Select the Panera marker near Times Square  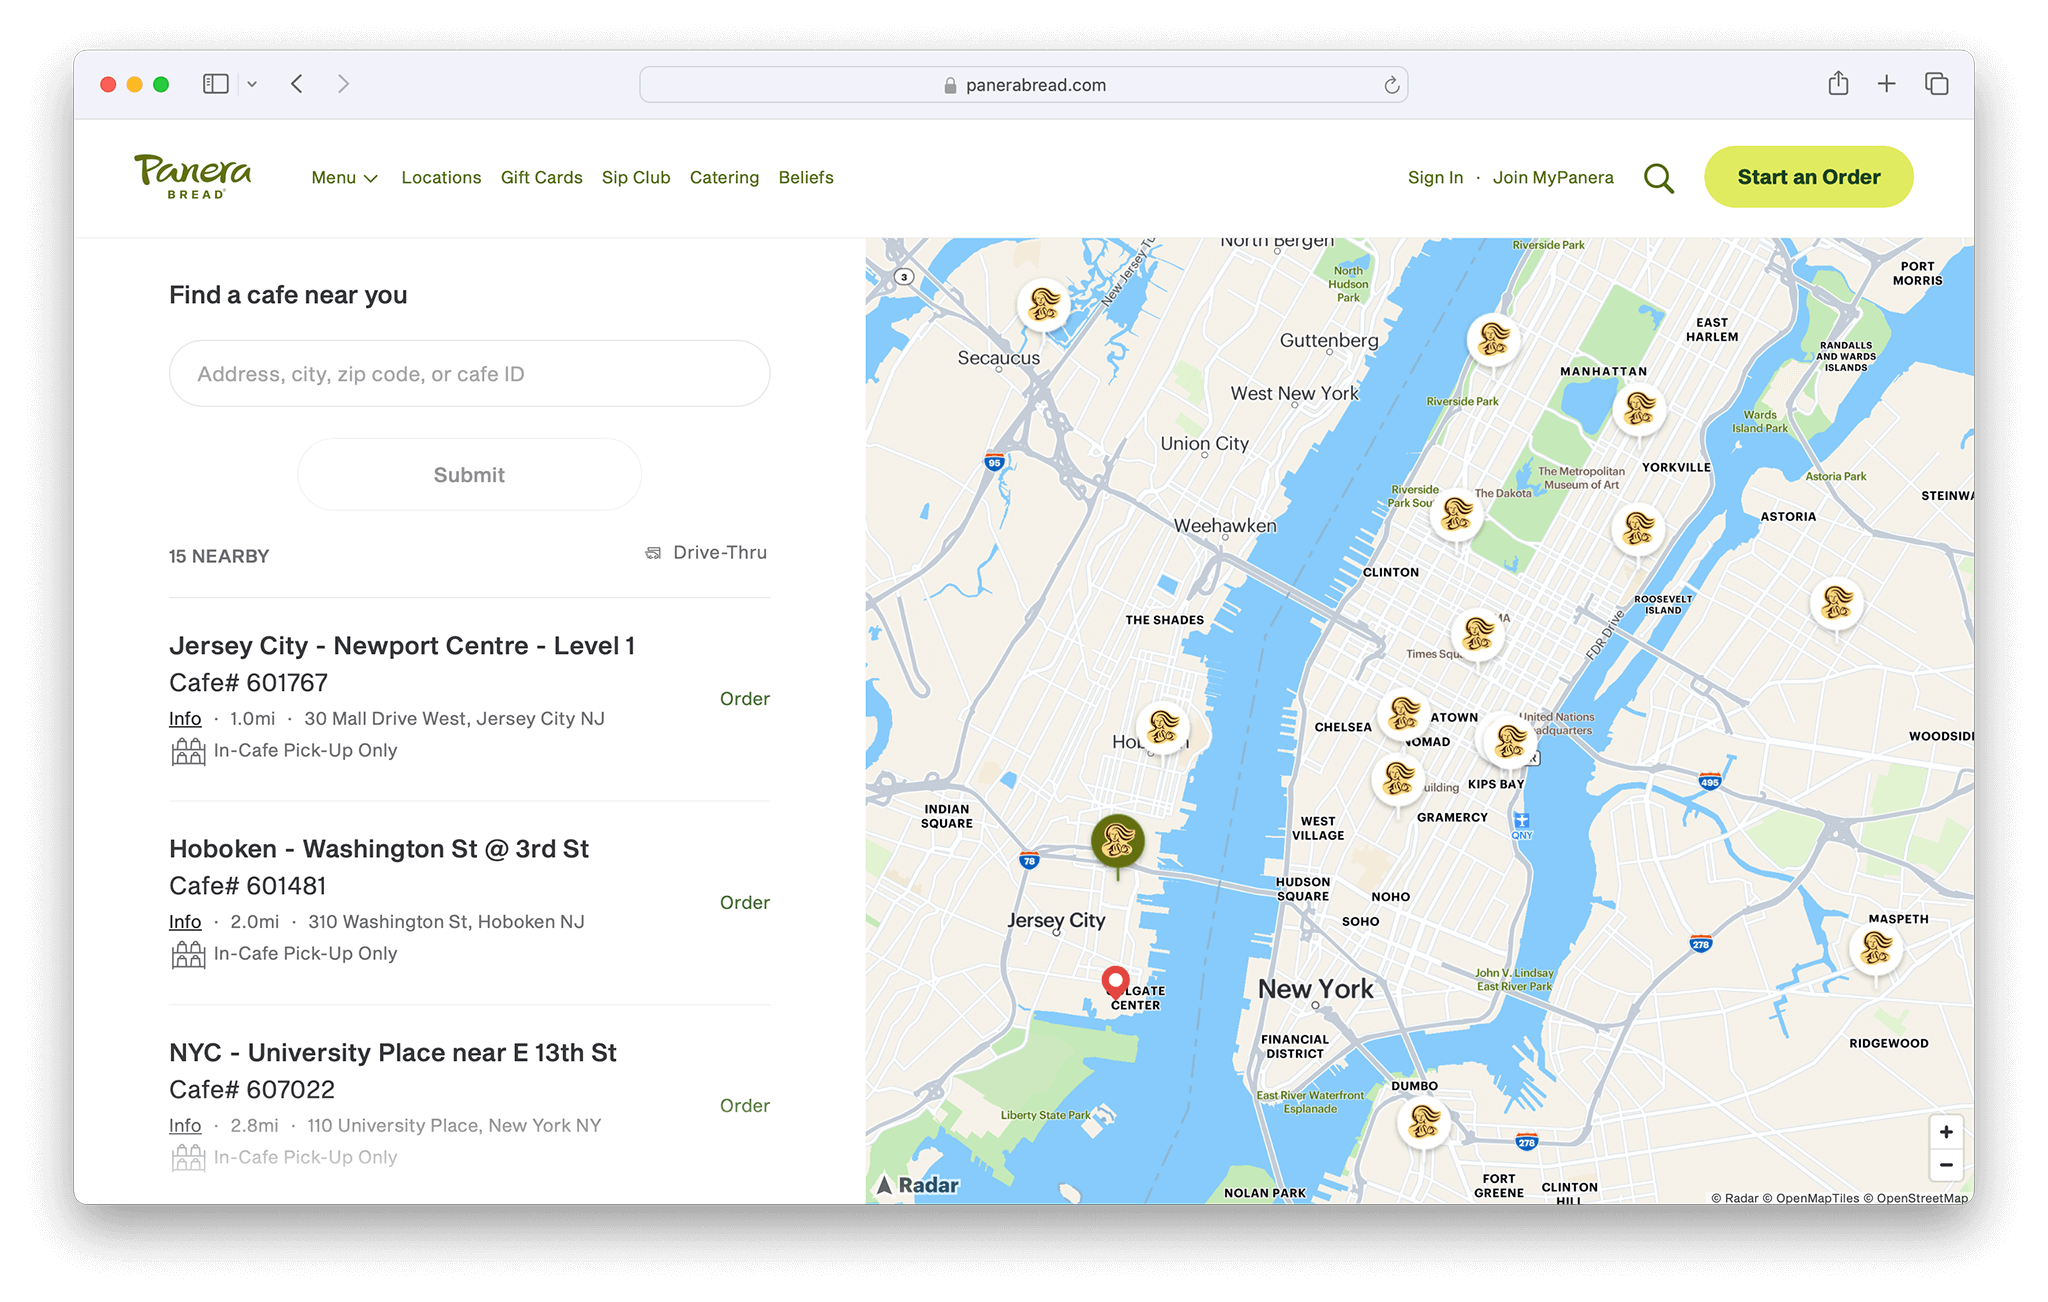1478,634
